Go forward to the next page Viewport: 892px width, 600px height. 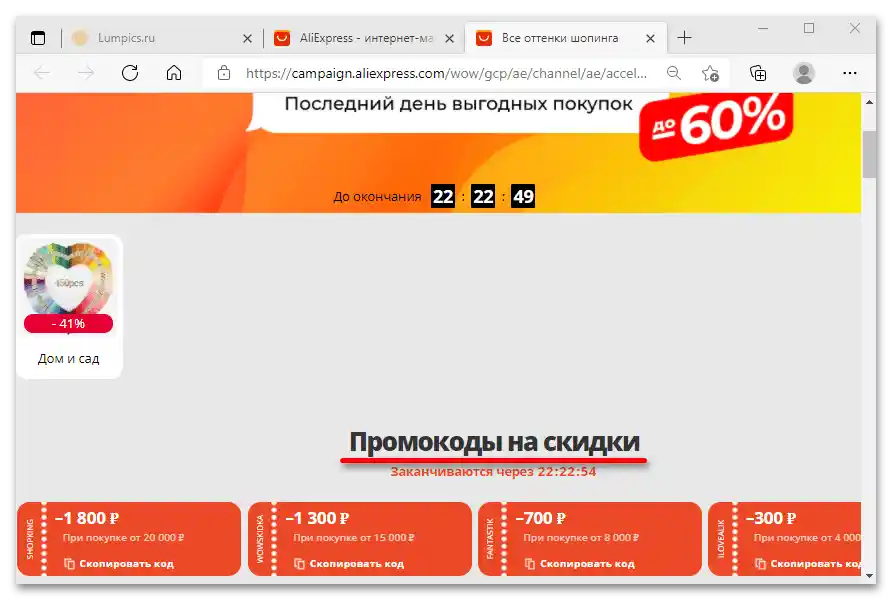coord(86,73)
